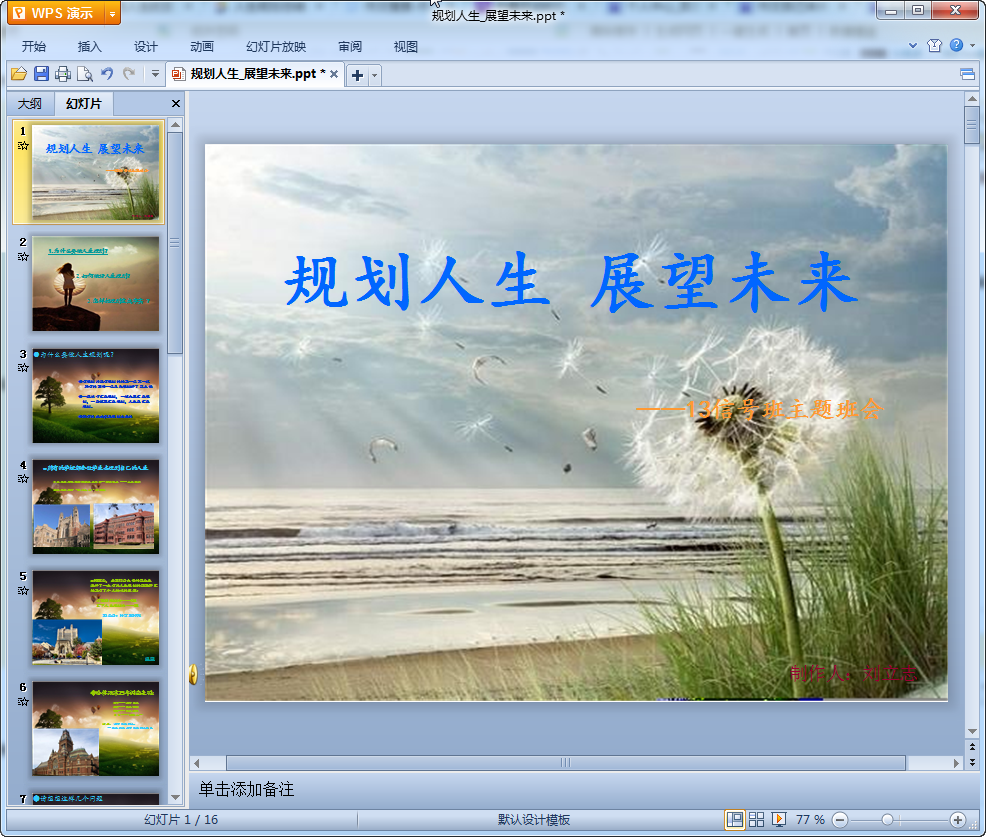Image resolution: width=986 pixels, height=837 pixels.
Task: Click the author text 制作人：刘立志
Action: click(854, 673)
